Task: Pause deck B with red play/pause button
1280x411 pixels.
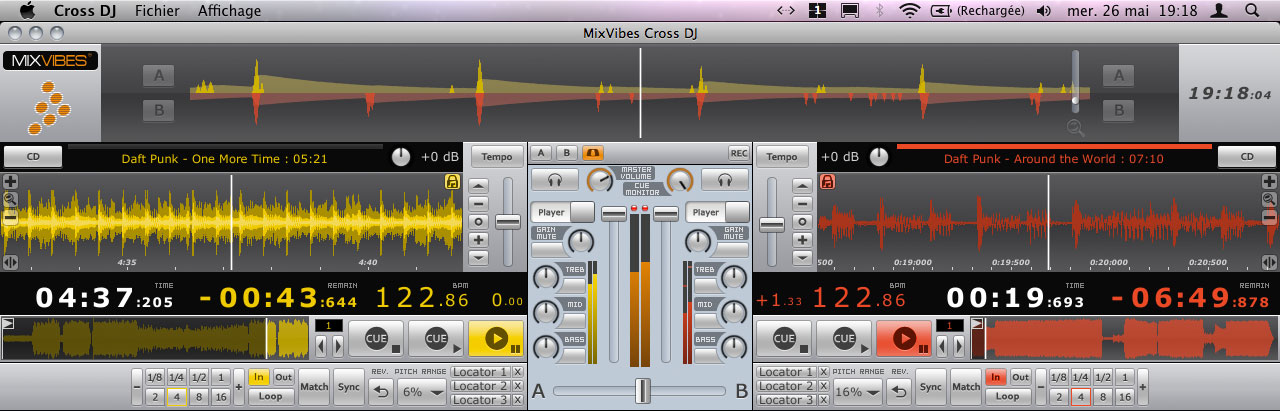Action: coord(904,338)
